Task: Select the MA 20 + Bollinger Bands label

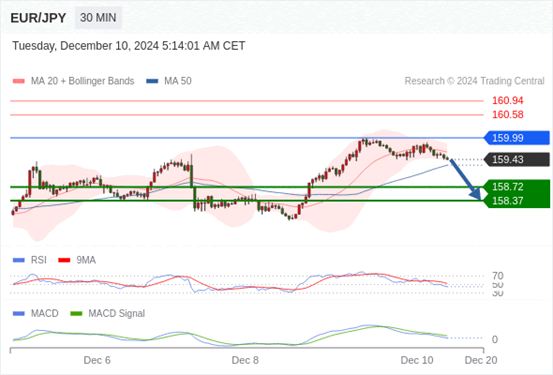Action: [x=83, y=81]
